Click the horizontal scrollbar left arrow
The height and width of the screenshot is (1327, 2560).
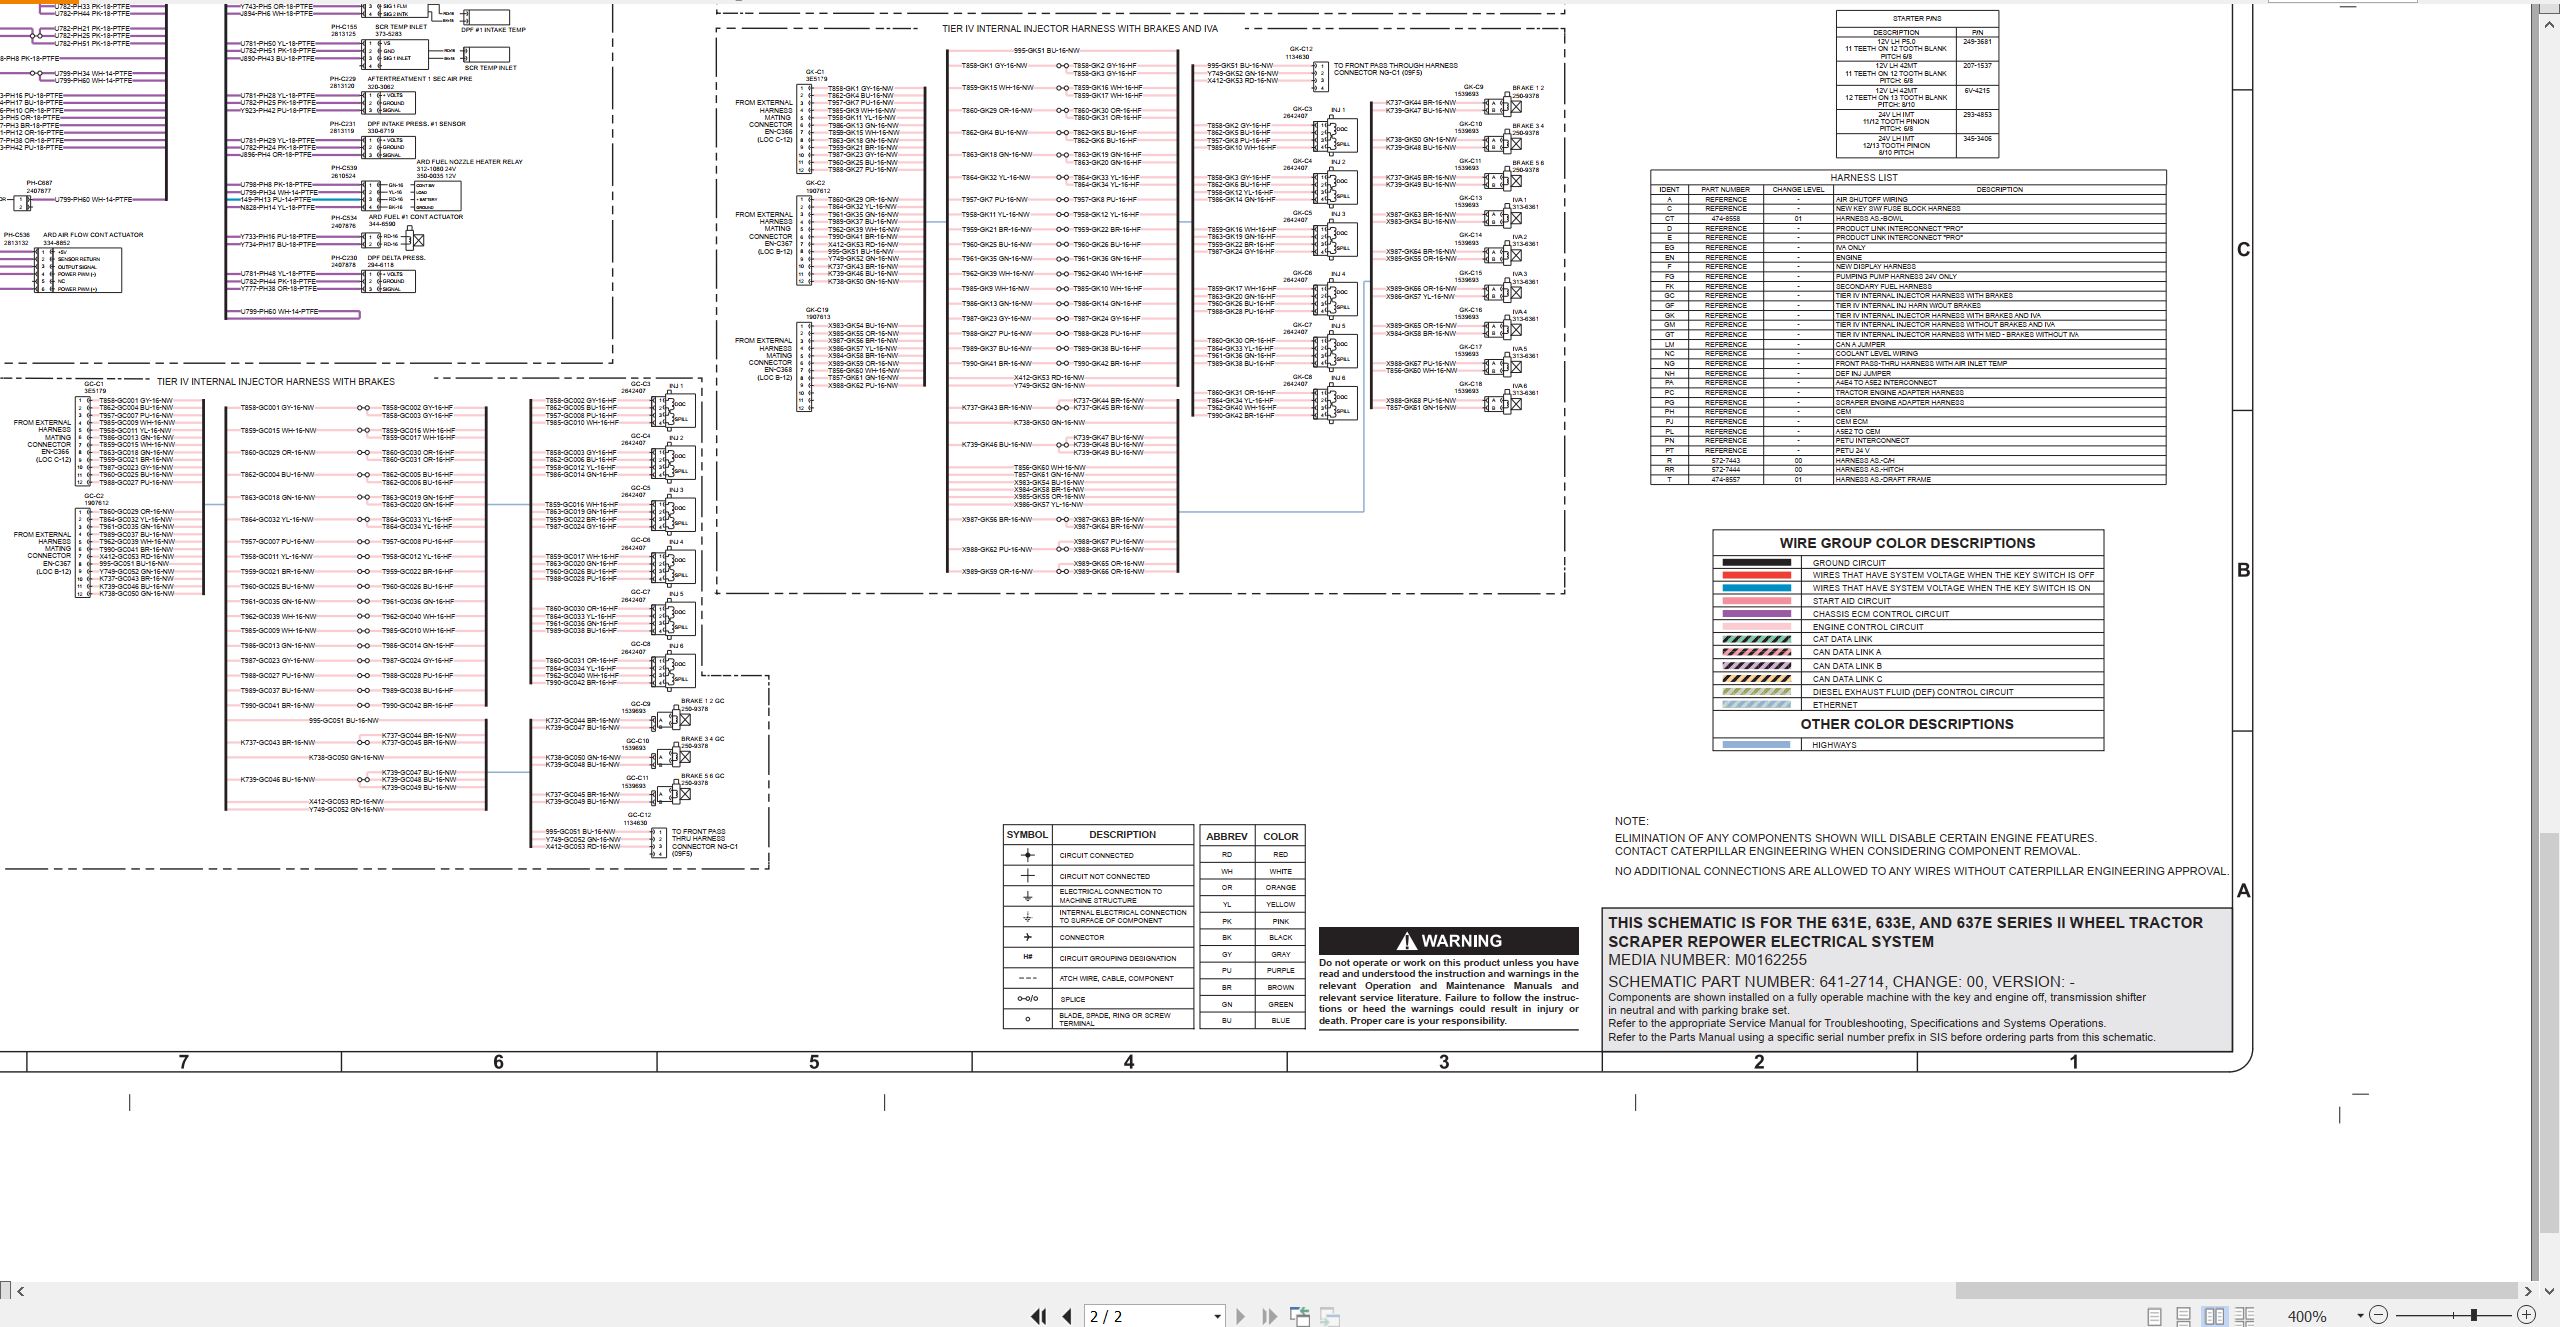click(21, 1291)
